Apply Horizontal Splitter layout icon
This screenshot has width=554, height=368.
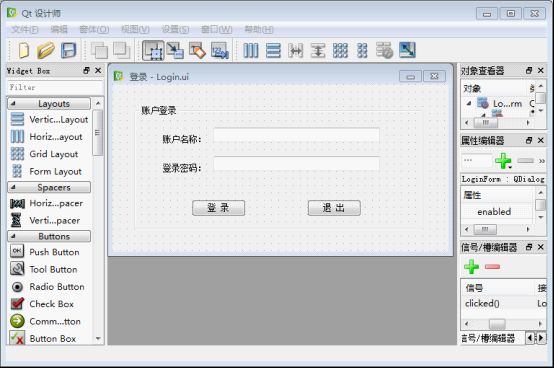tap(295, 51)
